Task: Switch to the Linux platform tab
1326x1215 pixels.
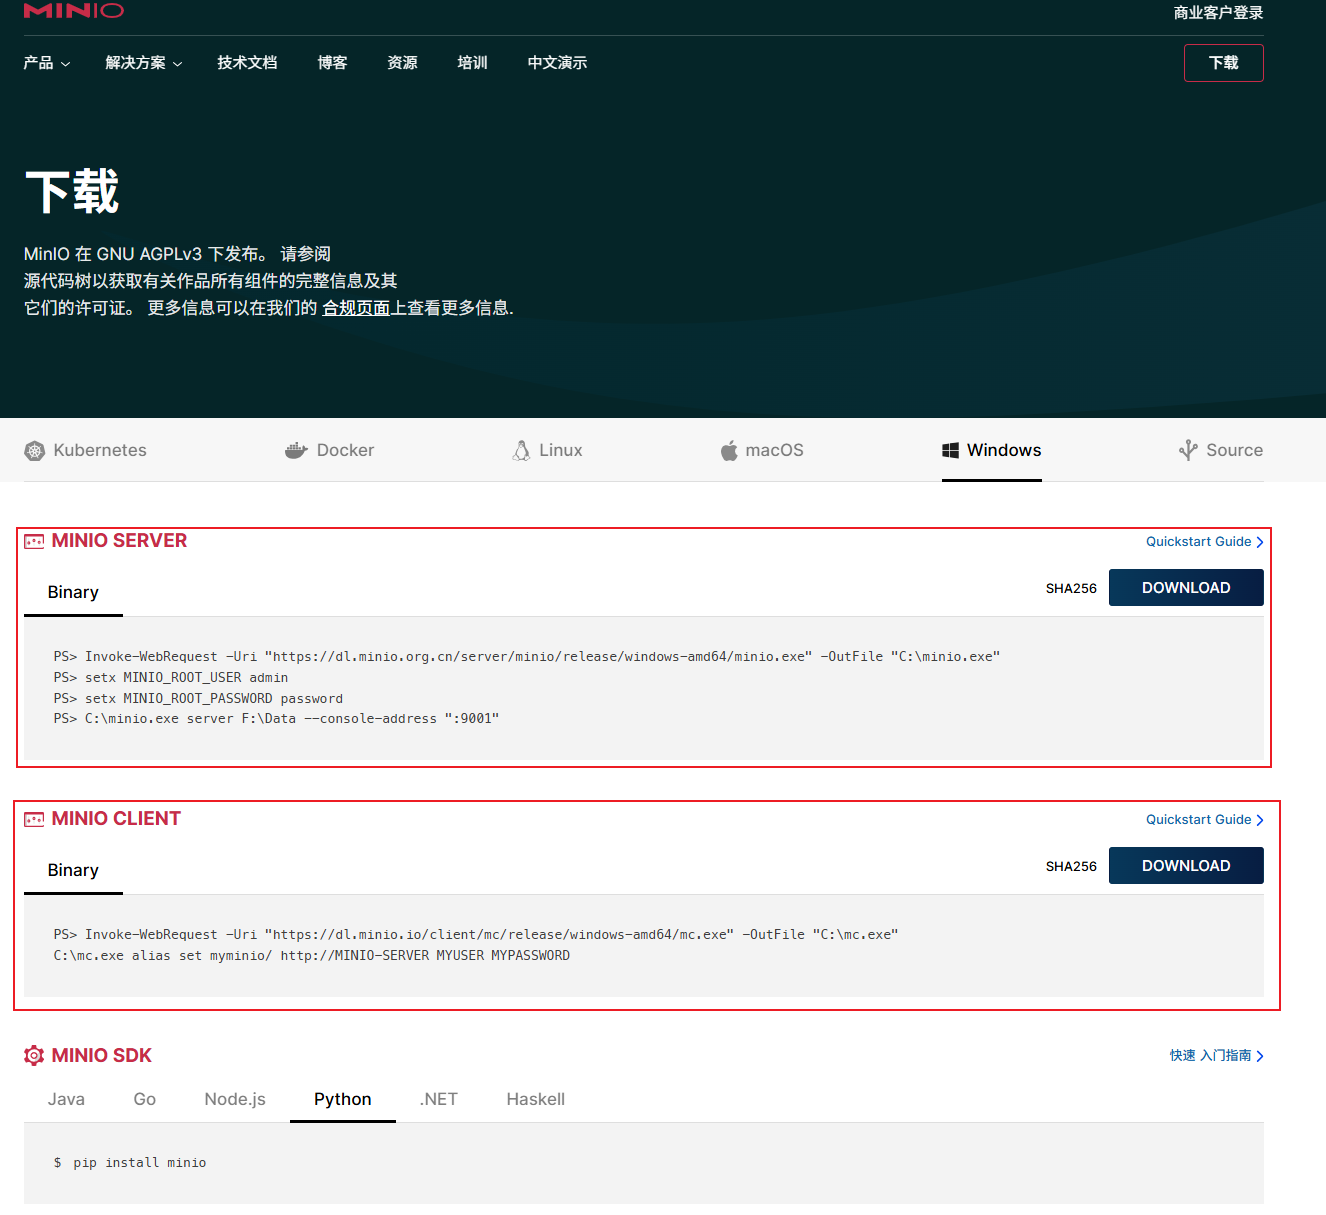Action: coord(547,451)
